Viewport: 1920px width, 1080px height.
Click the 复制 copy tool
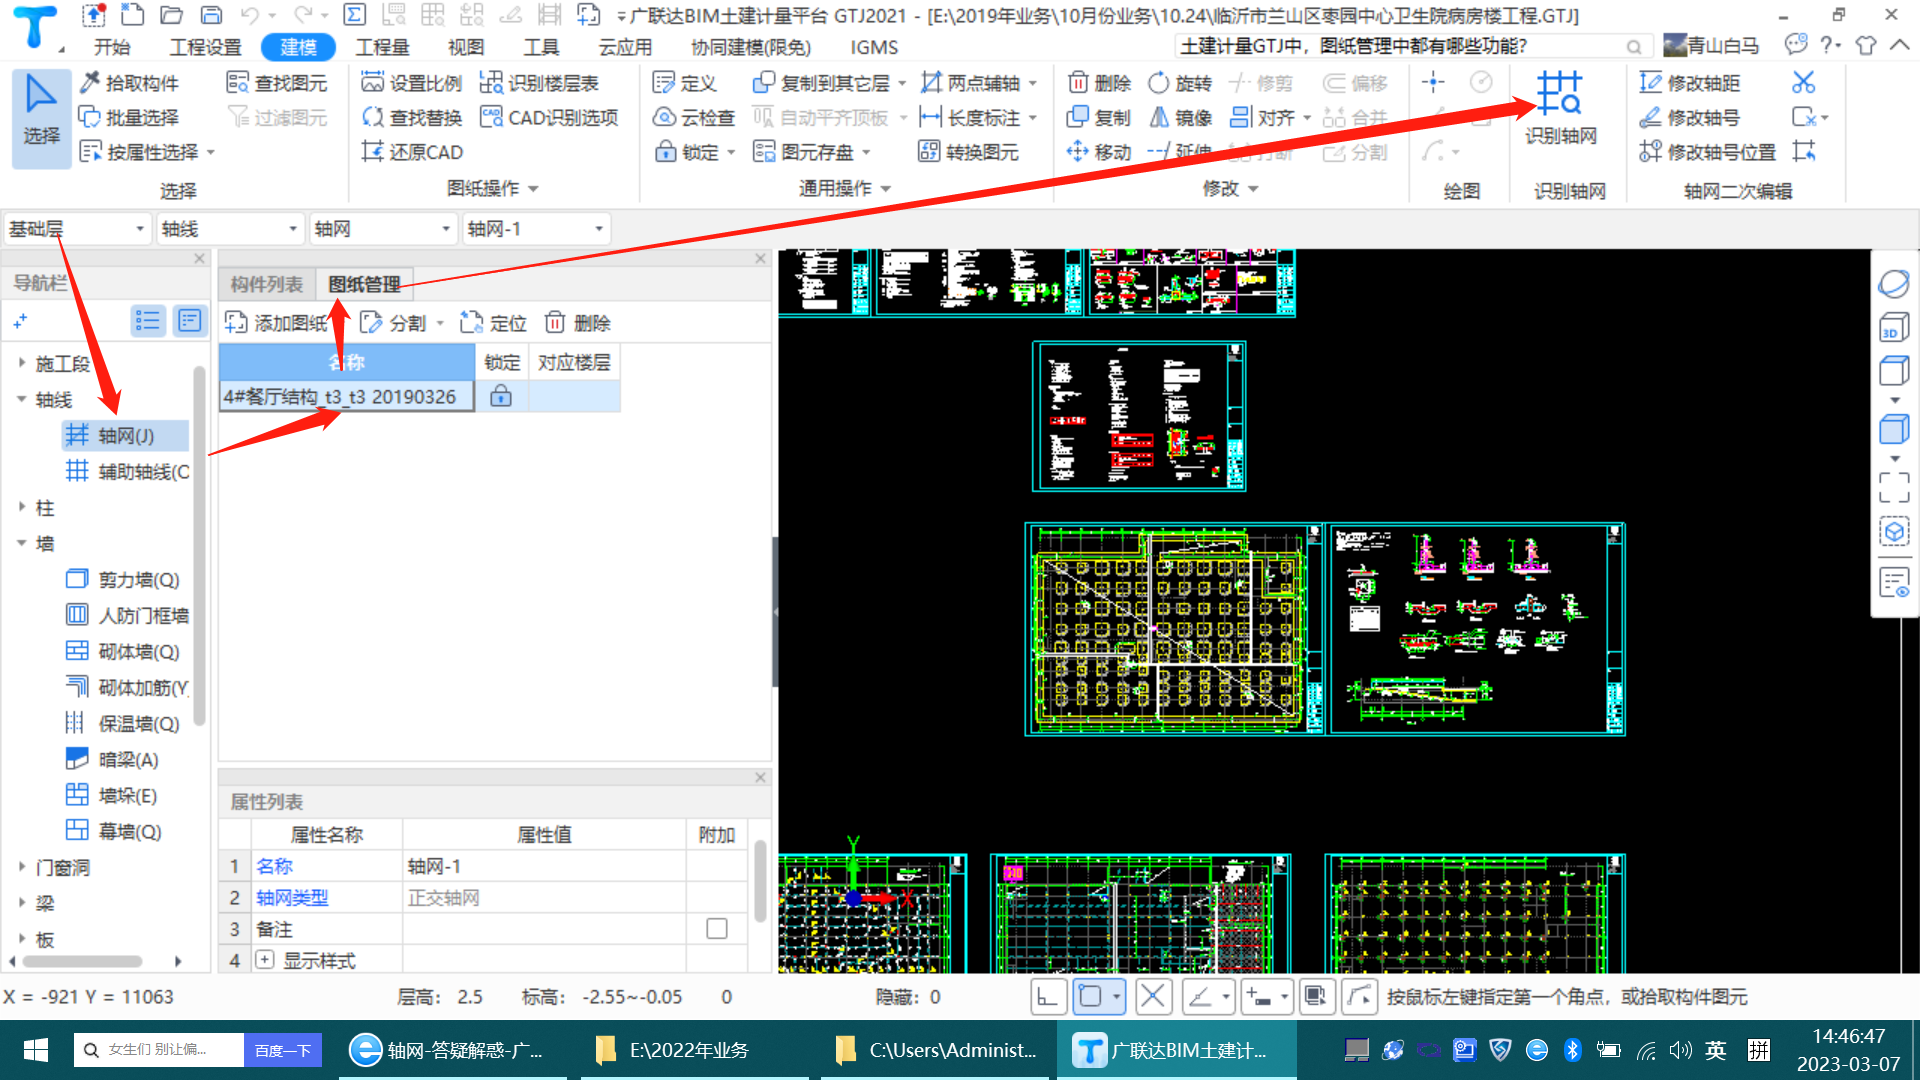(x=1099, y=117)
